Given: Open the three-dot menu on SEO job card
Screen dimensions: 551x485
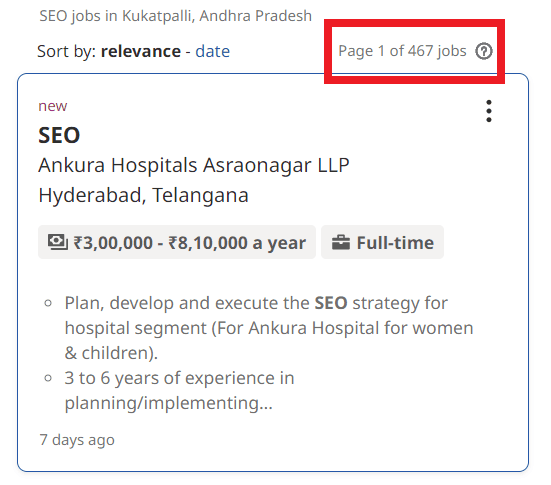Looking at the screenshot, I should [488, 111].
